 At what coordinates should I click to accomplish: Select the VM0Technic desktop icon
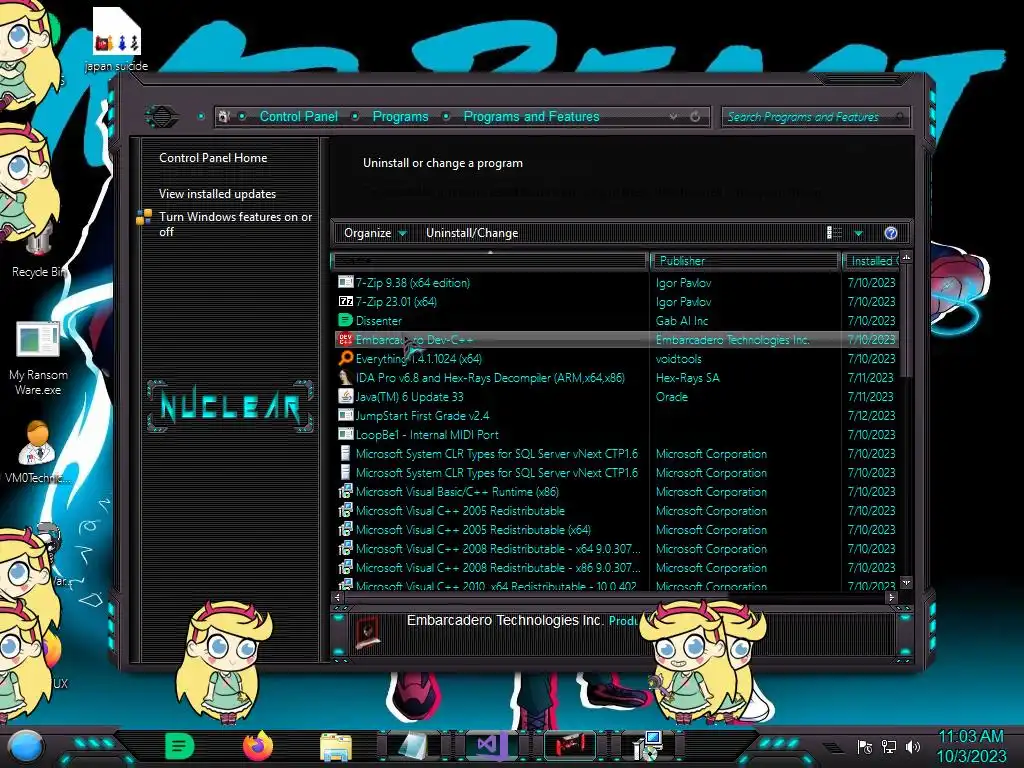point(37,451)
